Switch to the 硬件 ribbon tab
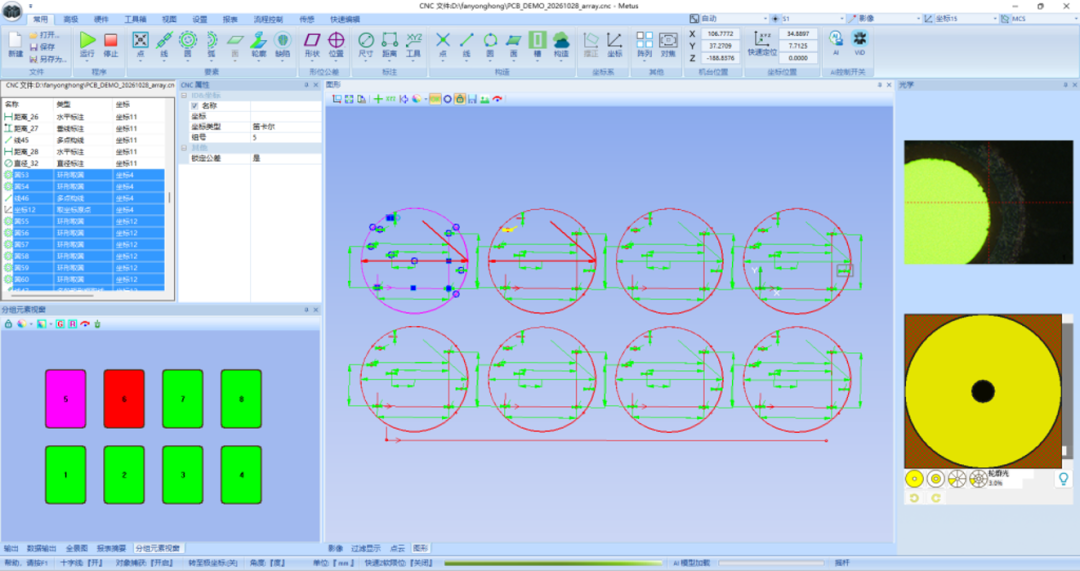This screenshot has height=571, width=1080. 101,19
